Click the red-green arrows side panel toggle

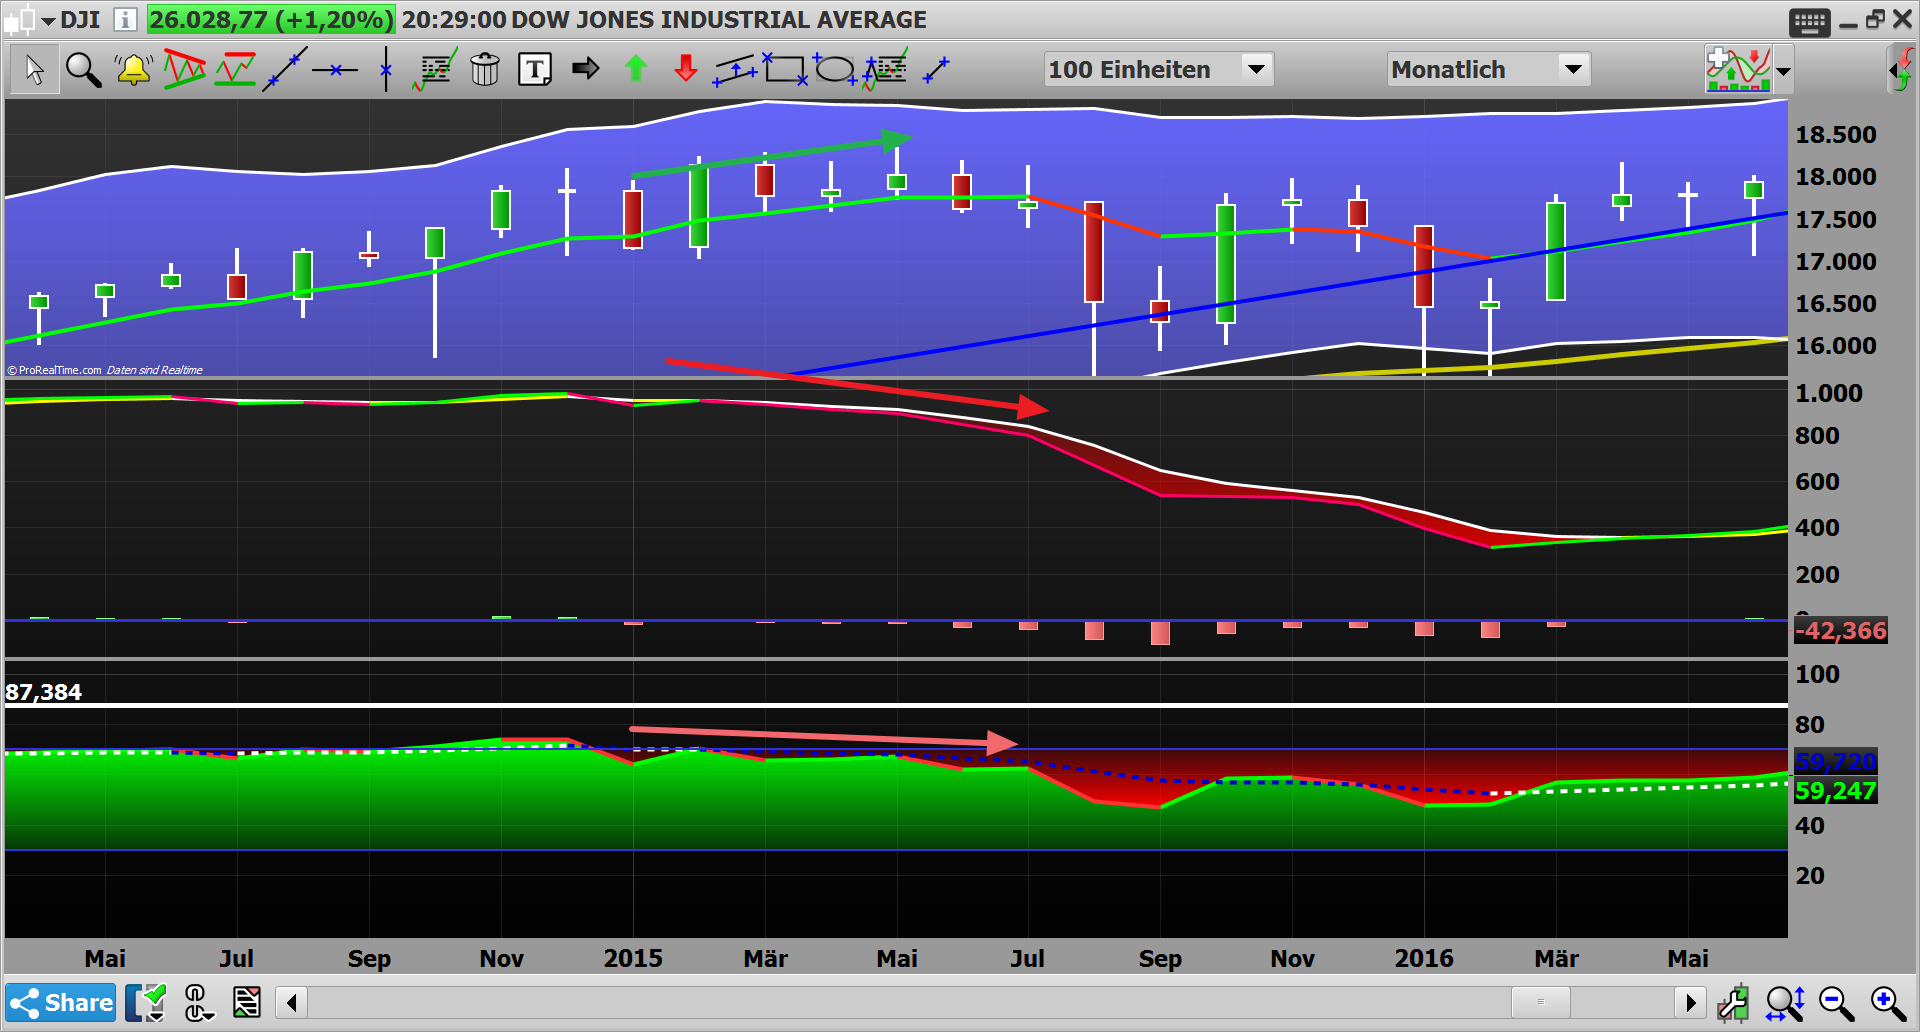[1901, 69]
